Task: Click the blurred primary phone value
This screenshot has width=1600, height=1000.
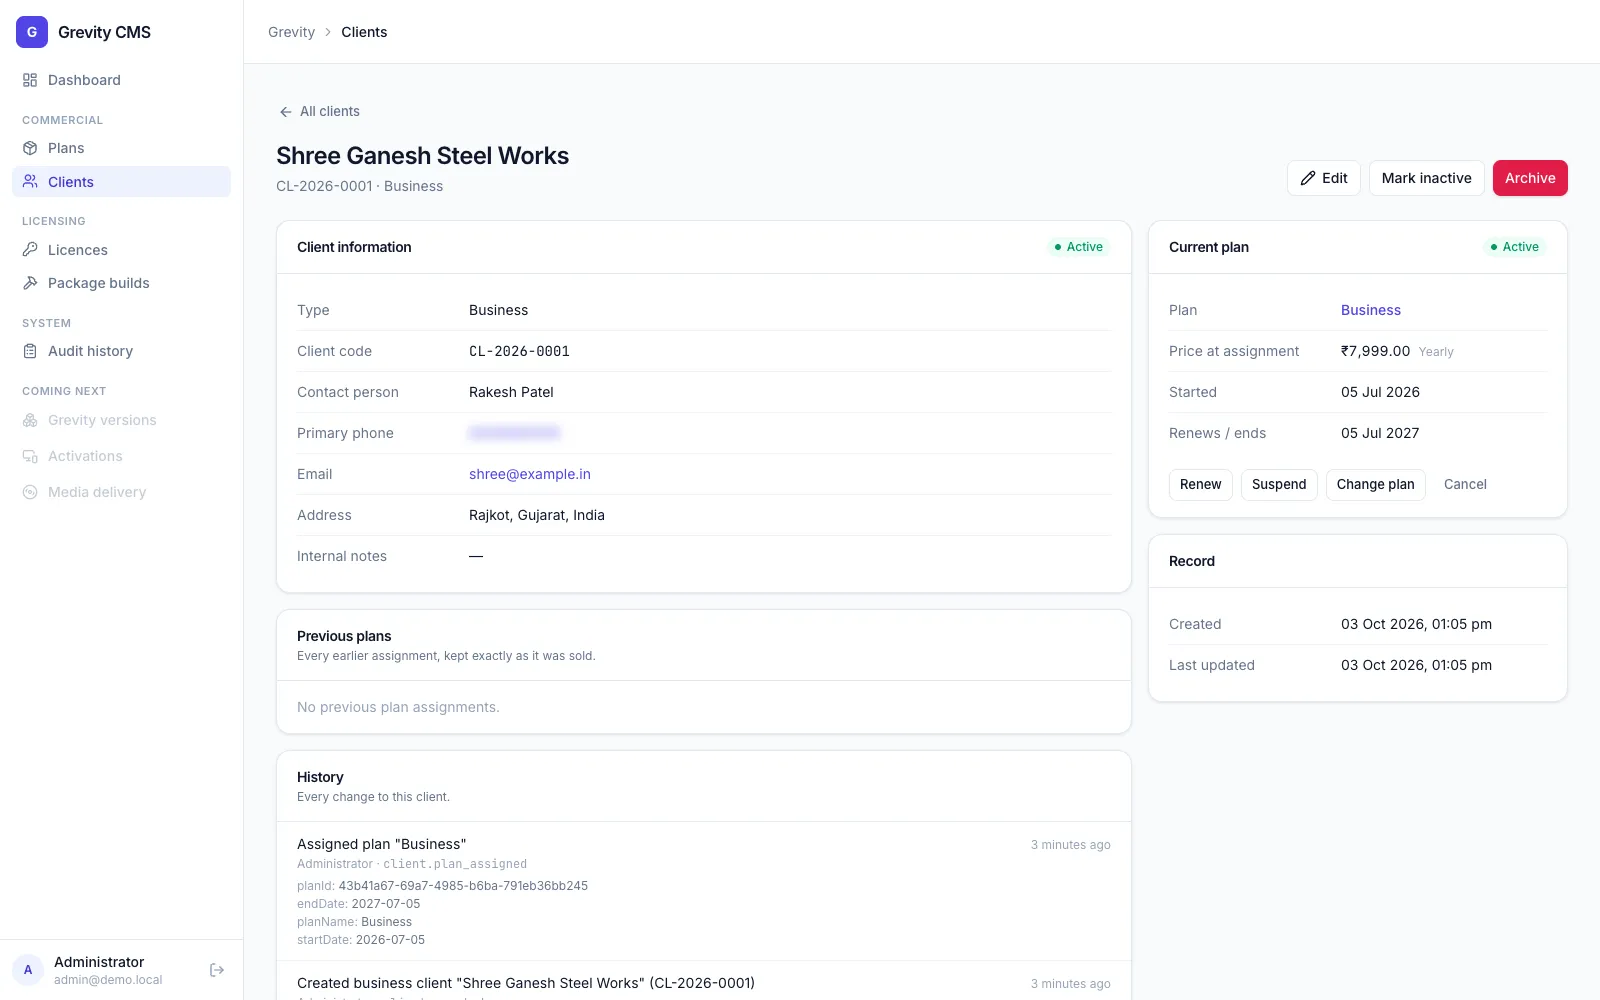Action: click(514, 433)
